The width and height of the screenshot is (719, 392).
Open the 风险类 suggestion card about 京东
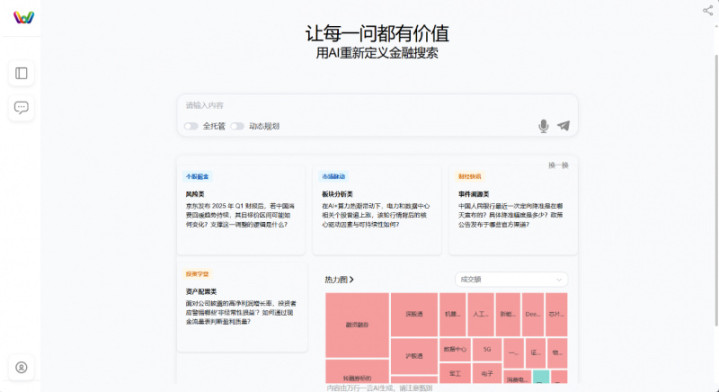point(241,210)
